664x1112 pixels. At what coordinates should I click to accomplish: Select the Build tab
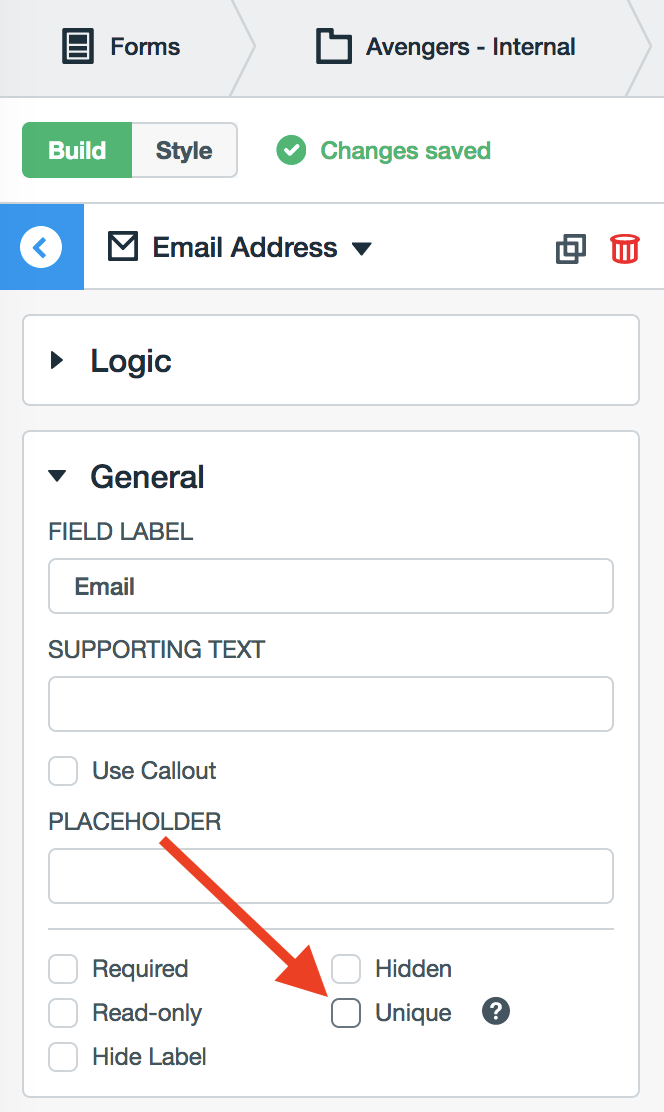77,150
